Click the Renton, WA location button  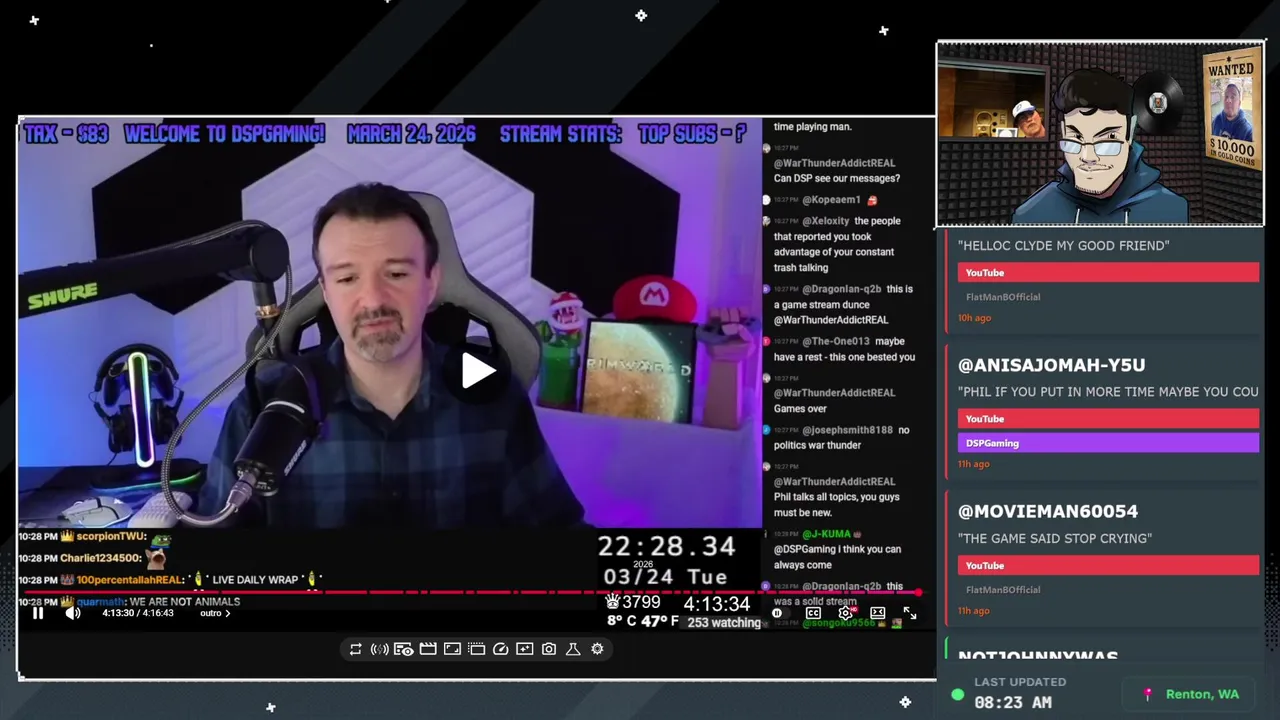(x=1191, y=694)
